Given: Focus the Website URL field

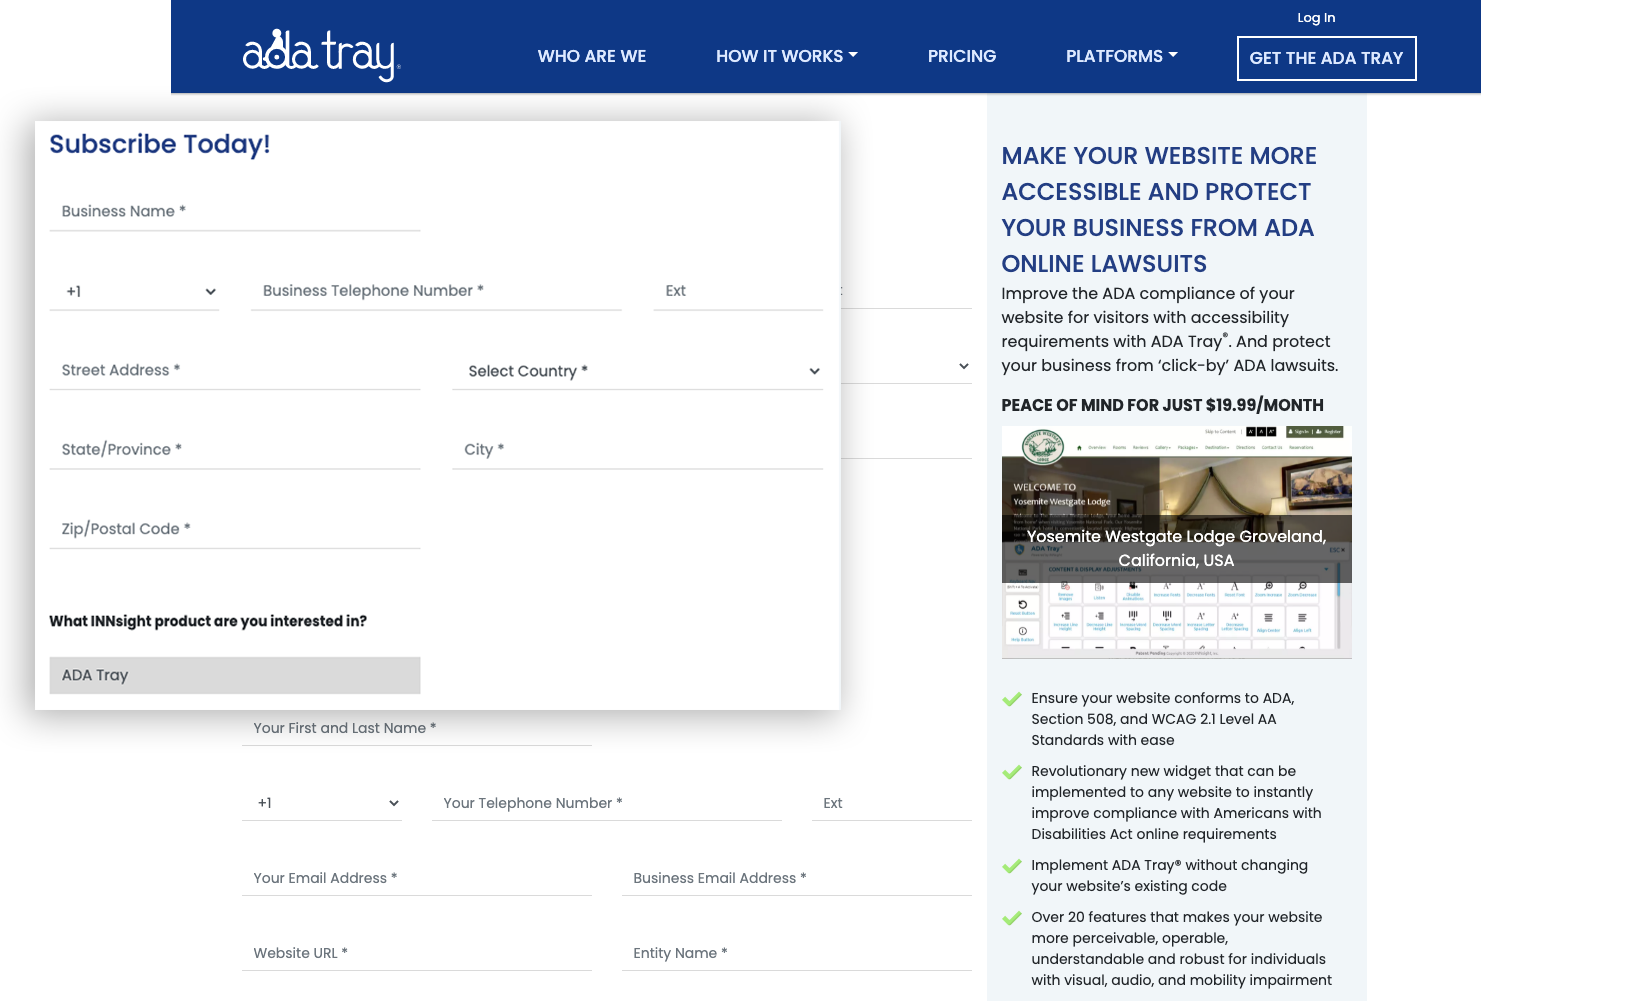Looking at the screenshot, I should (416, 953).
